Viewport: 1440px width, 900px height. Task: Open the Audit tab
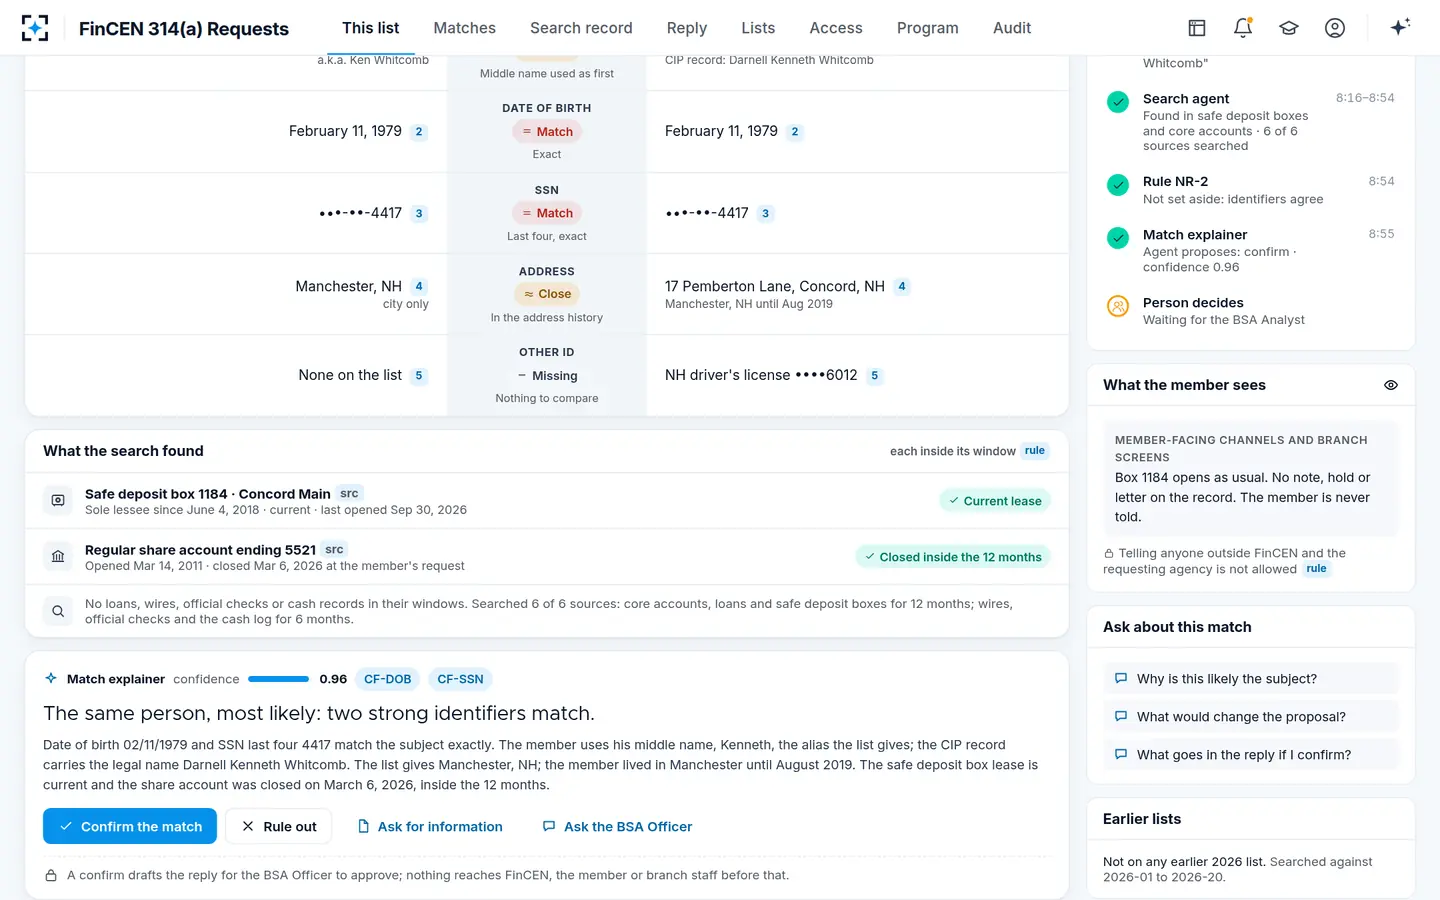(x=1012, y=28)
